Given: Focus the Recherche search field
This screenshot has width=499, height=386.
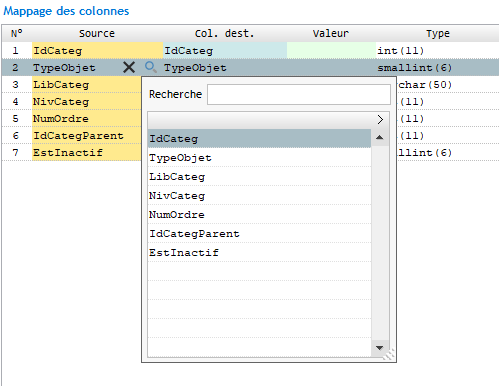Looking at the screenshot, I should tap(299, 94).
